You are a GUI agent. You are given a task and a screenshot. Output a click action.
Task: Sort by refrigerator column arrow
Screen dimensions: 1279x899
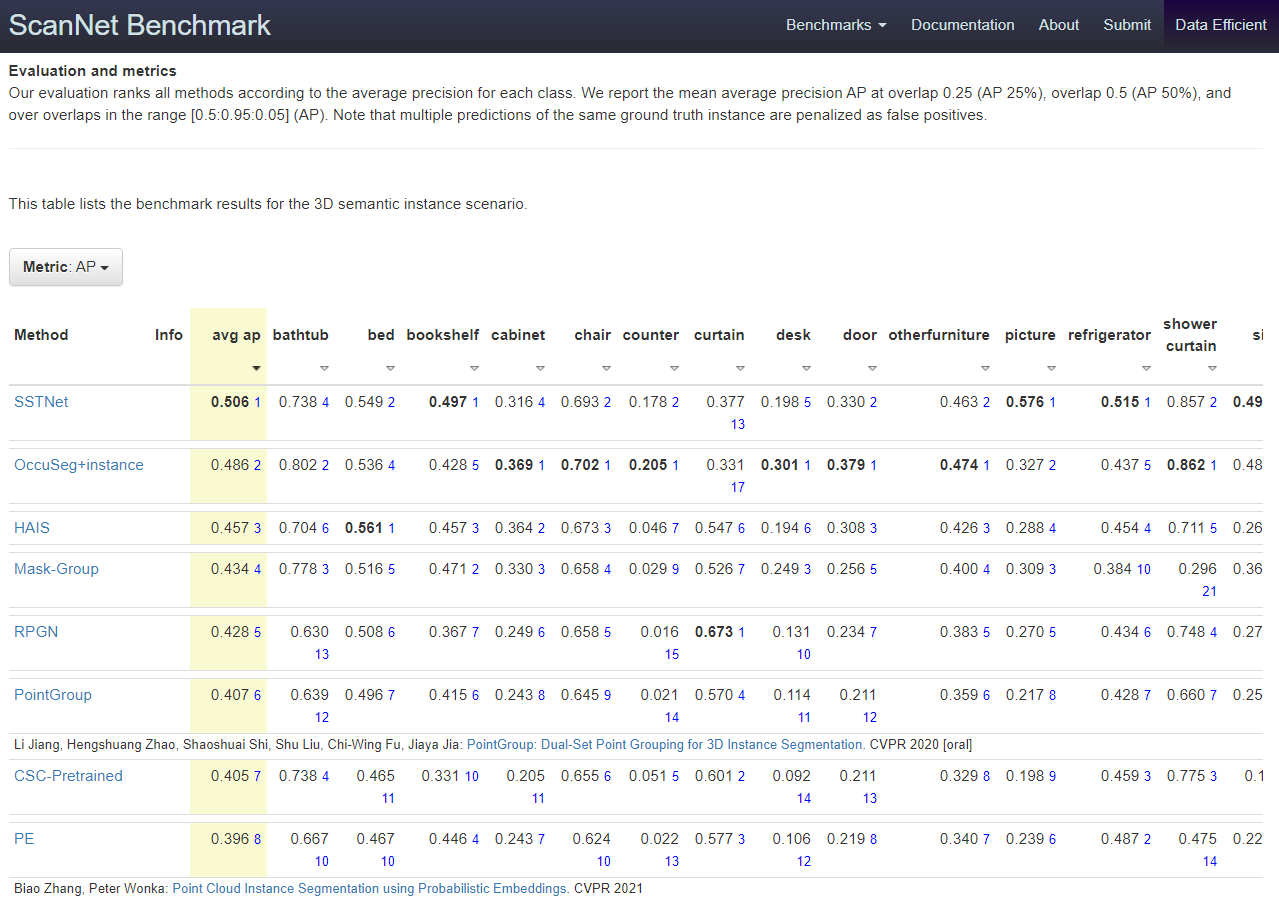coord(1146,368)
